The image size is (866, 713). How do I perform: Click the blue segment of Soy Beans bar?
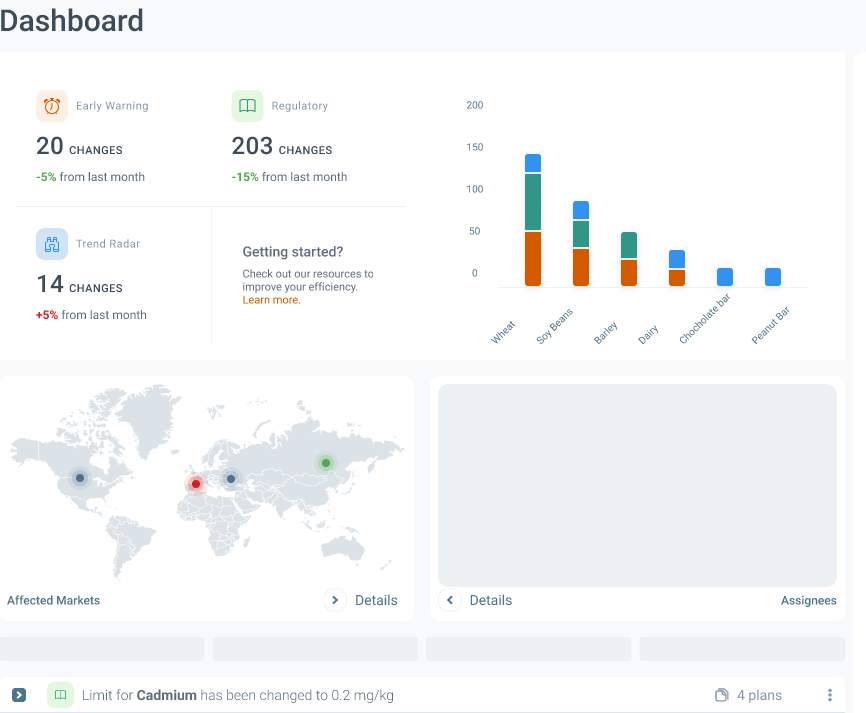pos(581,210)
